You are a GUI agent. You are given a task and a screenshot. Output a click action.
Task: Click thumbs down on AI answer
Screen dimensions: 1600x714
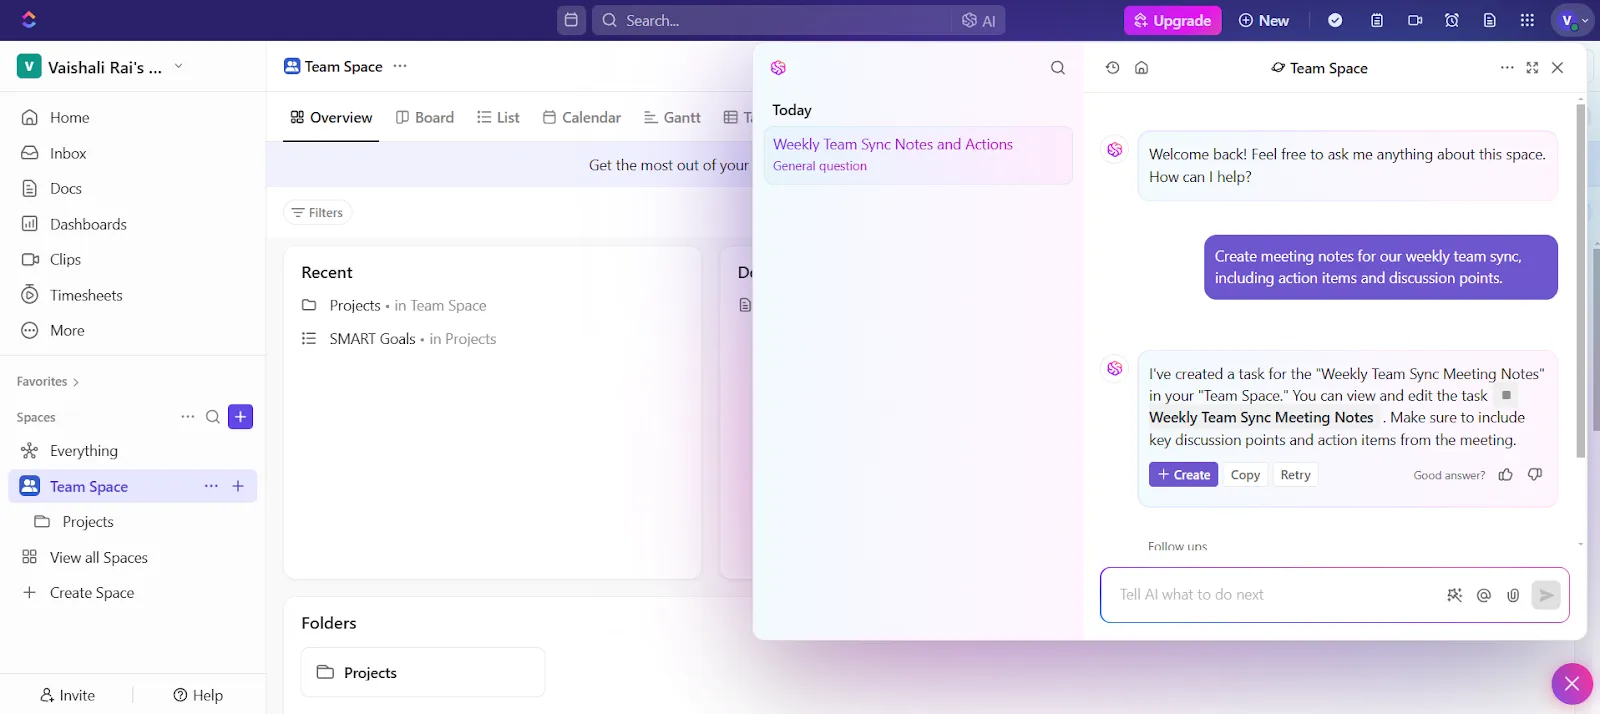click(x=1535, y=475)
